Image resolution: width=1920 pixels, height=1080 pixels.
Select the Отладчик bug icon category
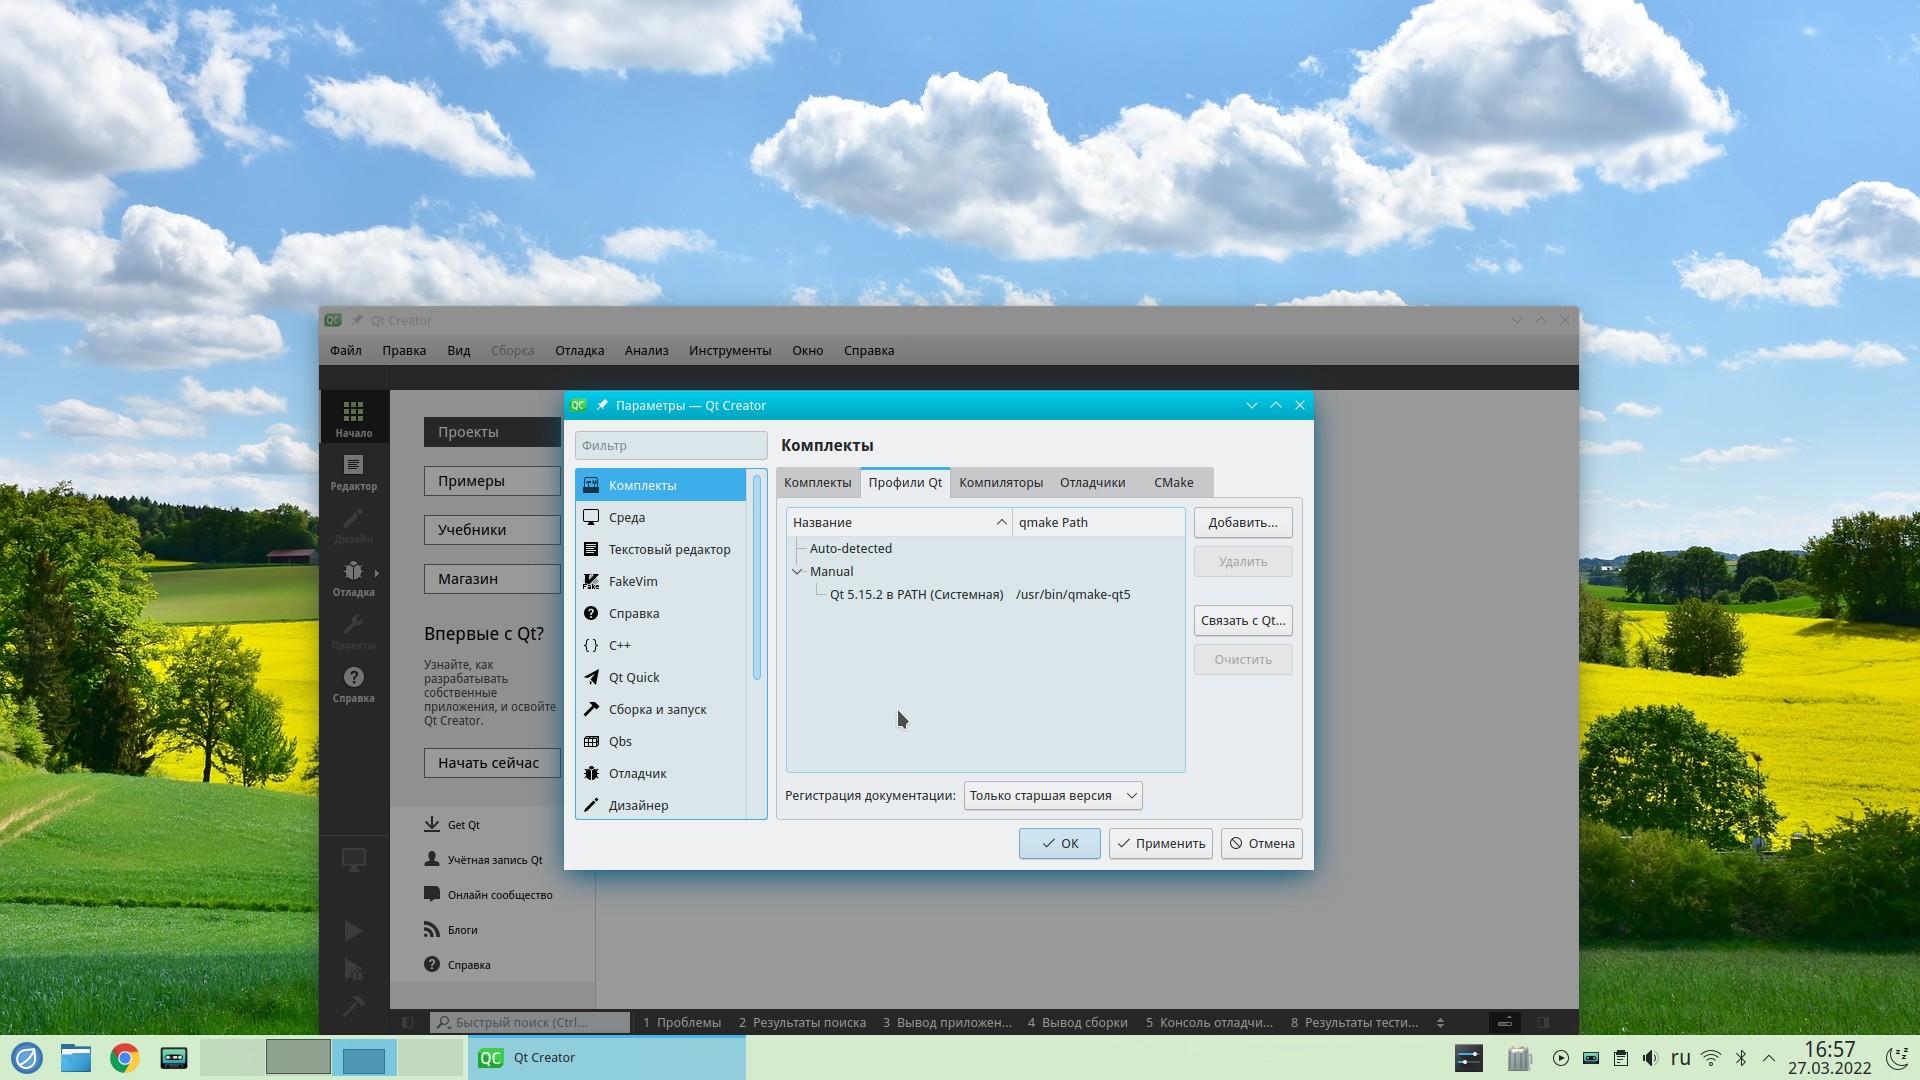pyautogui.click(x=591, y=773)
